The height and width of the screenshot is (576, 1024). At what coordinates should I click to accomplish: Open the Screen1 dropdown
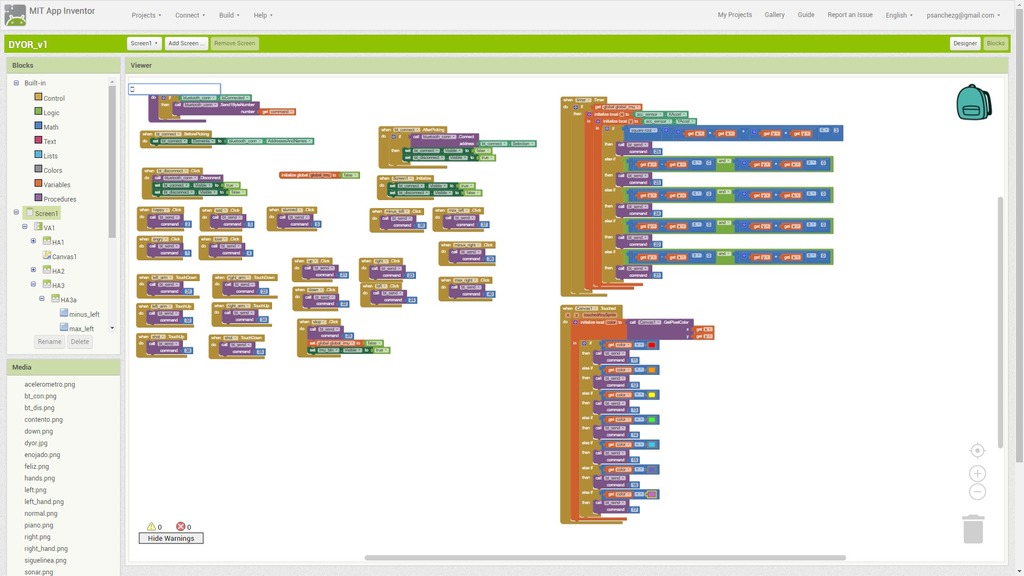tap(144, 43)
